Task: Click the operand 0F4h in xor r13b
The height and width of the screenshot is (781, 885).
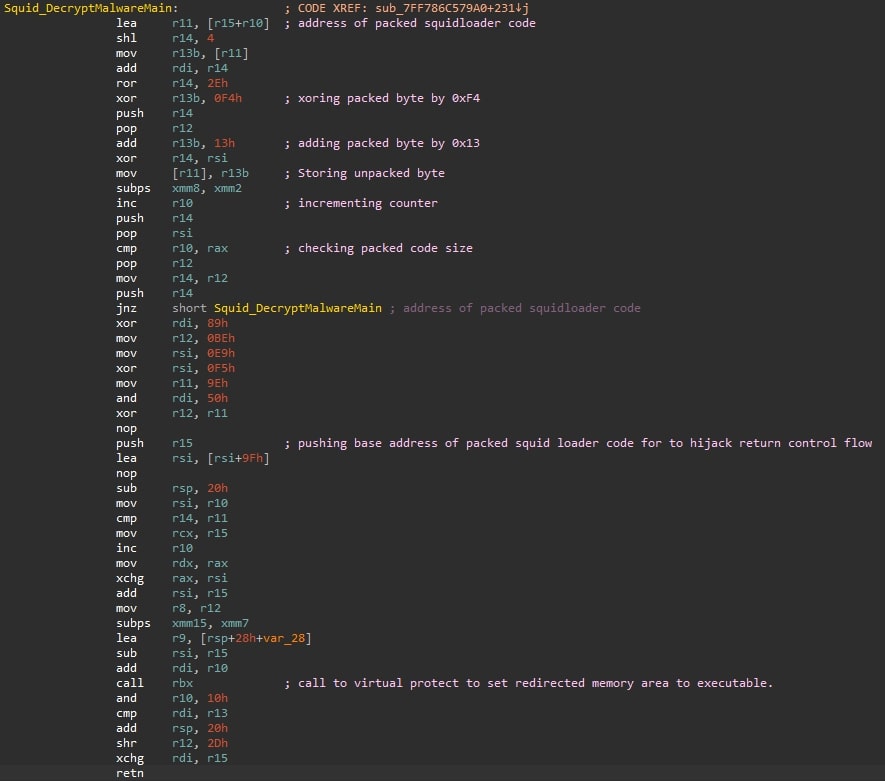Action: click(227, 98)
